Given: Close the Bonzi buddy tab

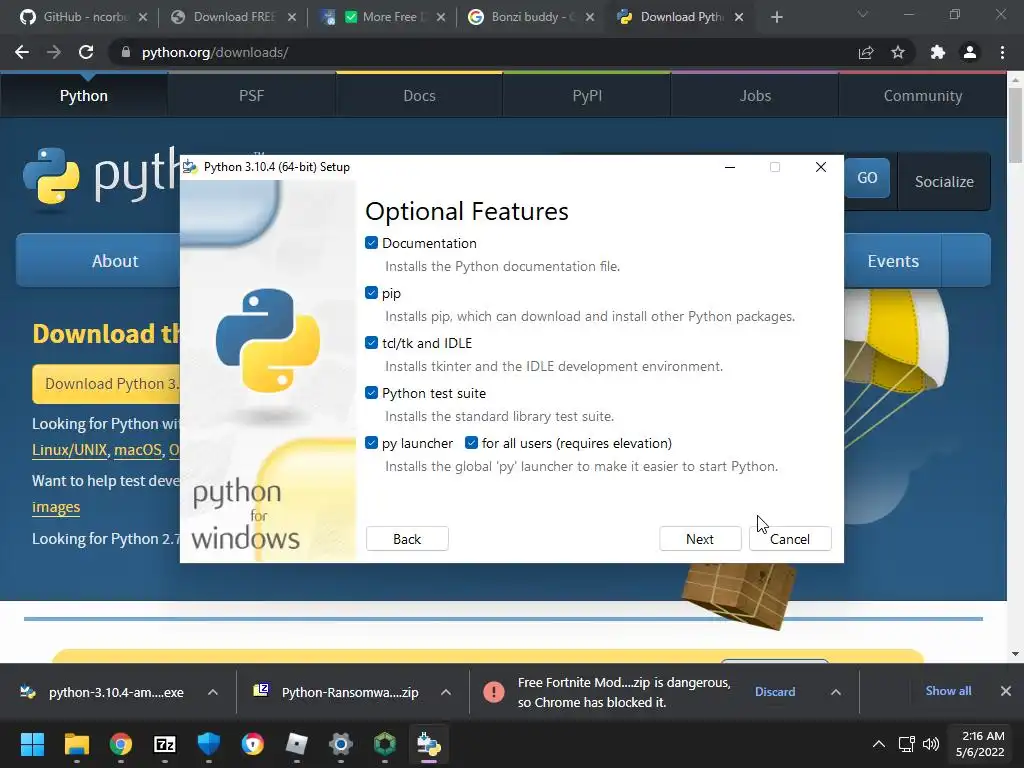Looking at the screenshot, I should pyautogui.click(x=590, y=17).
